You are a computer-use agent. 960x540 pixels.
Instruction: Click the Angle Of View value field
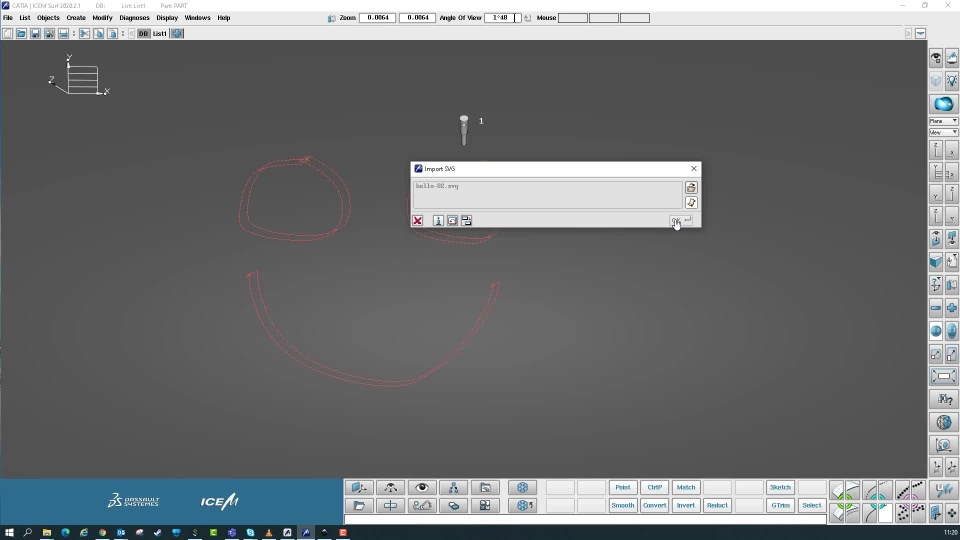point(503,18)
